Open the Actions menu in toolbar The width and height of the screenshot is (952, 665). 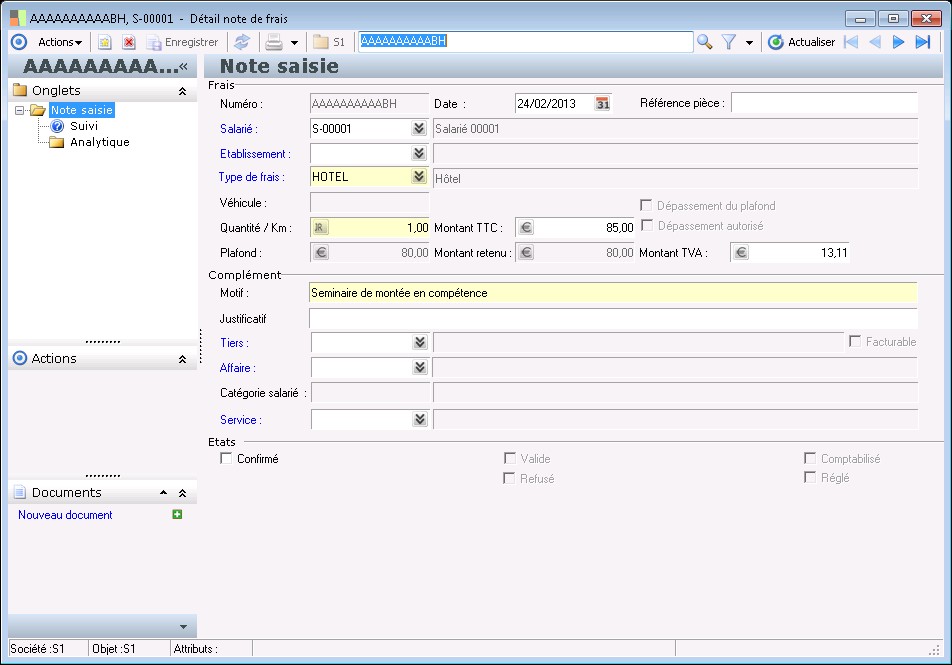click(61, 42)
